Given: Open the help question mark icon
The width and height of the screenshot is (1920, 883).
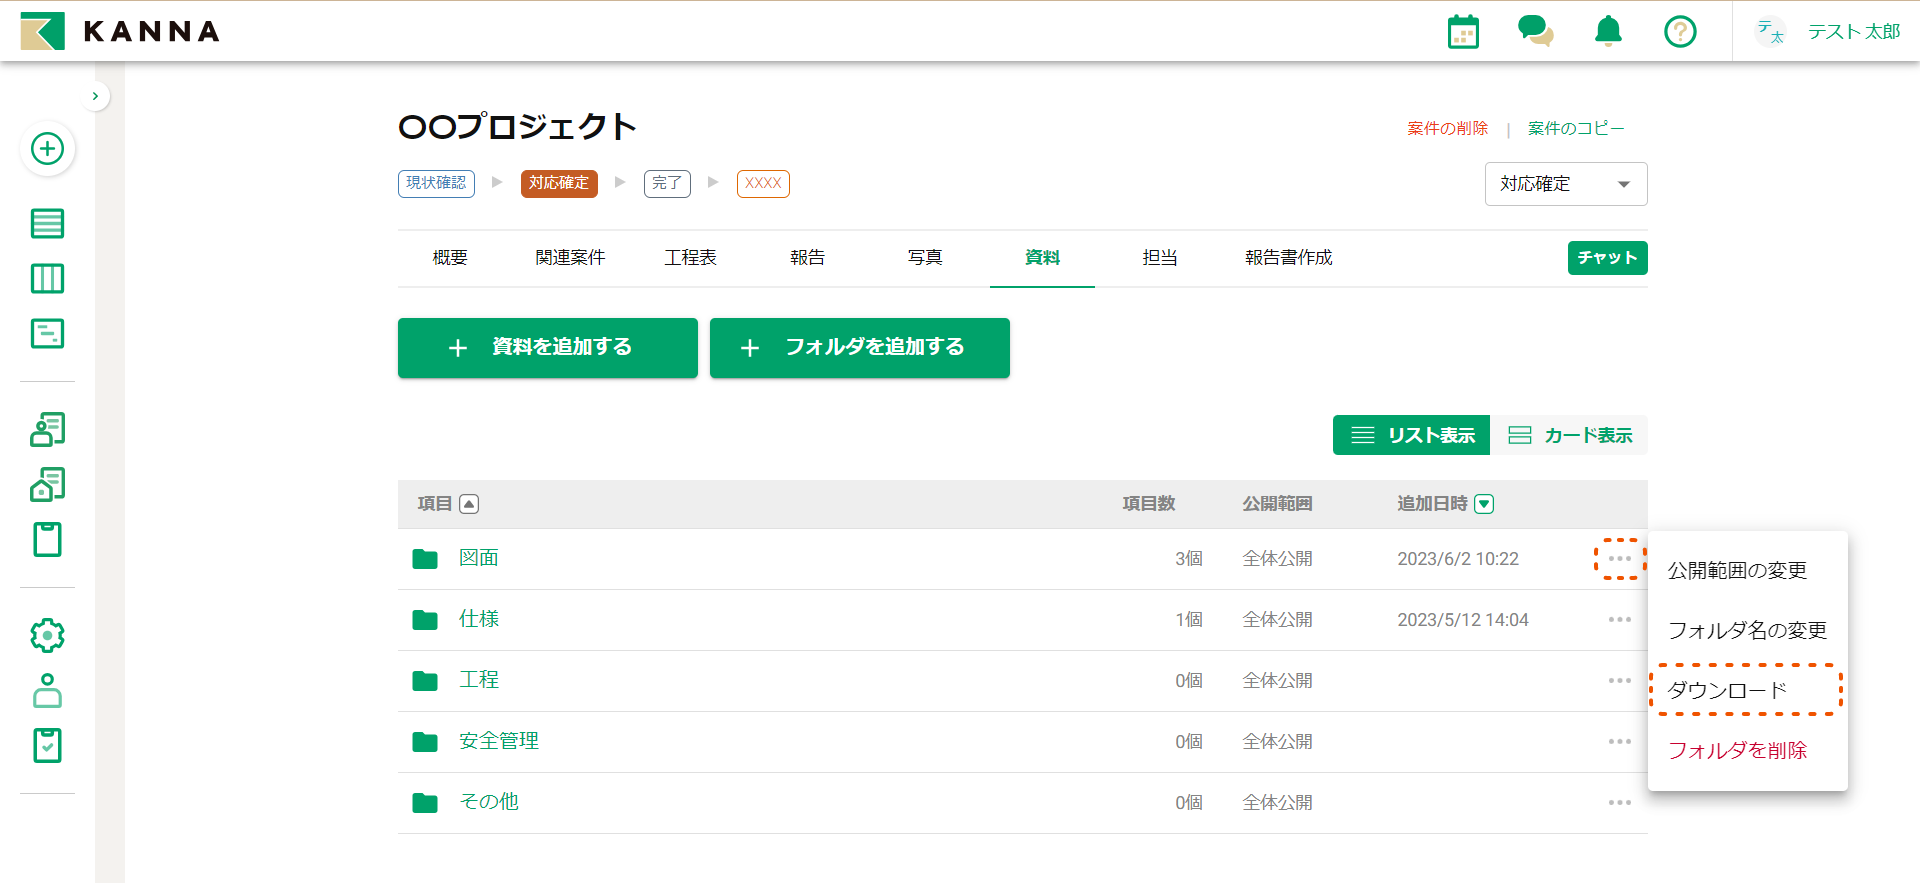Looking at the screenshot, I should pos(1680,32).
